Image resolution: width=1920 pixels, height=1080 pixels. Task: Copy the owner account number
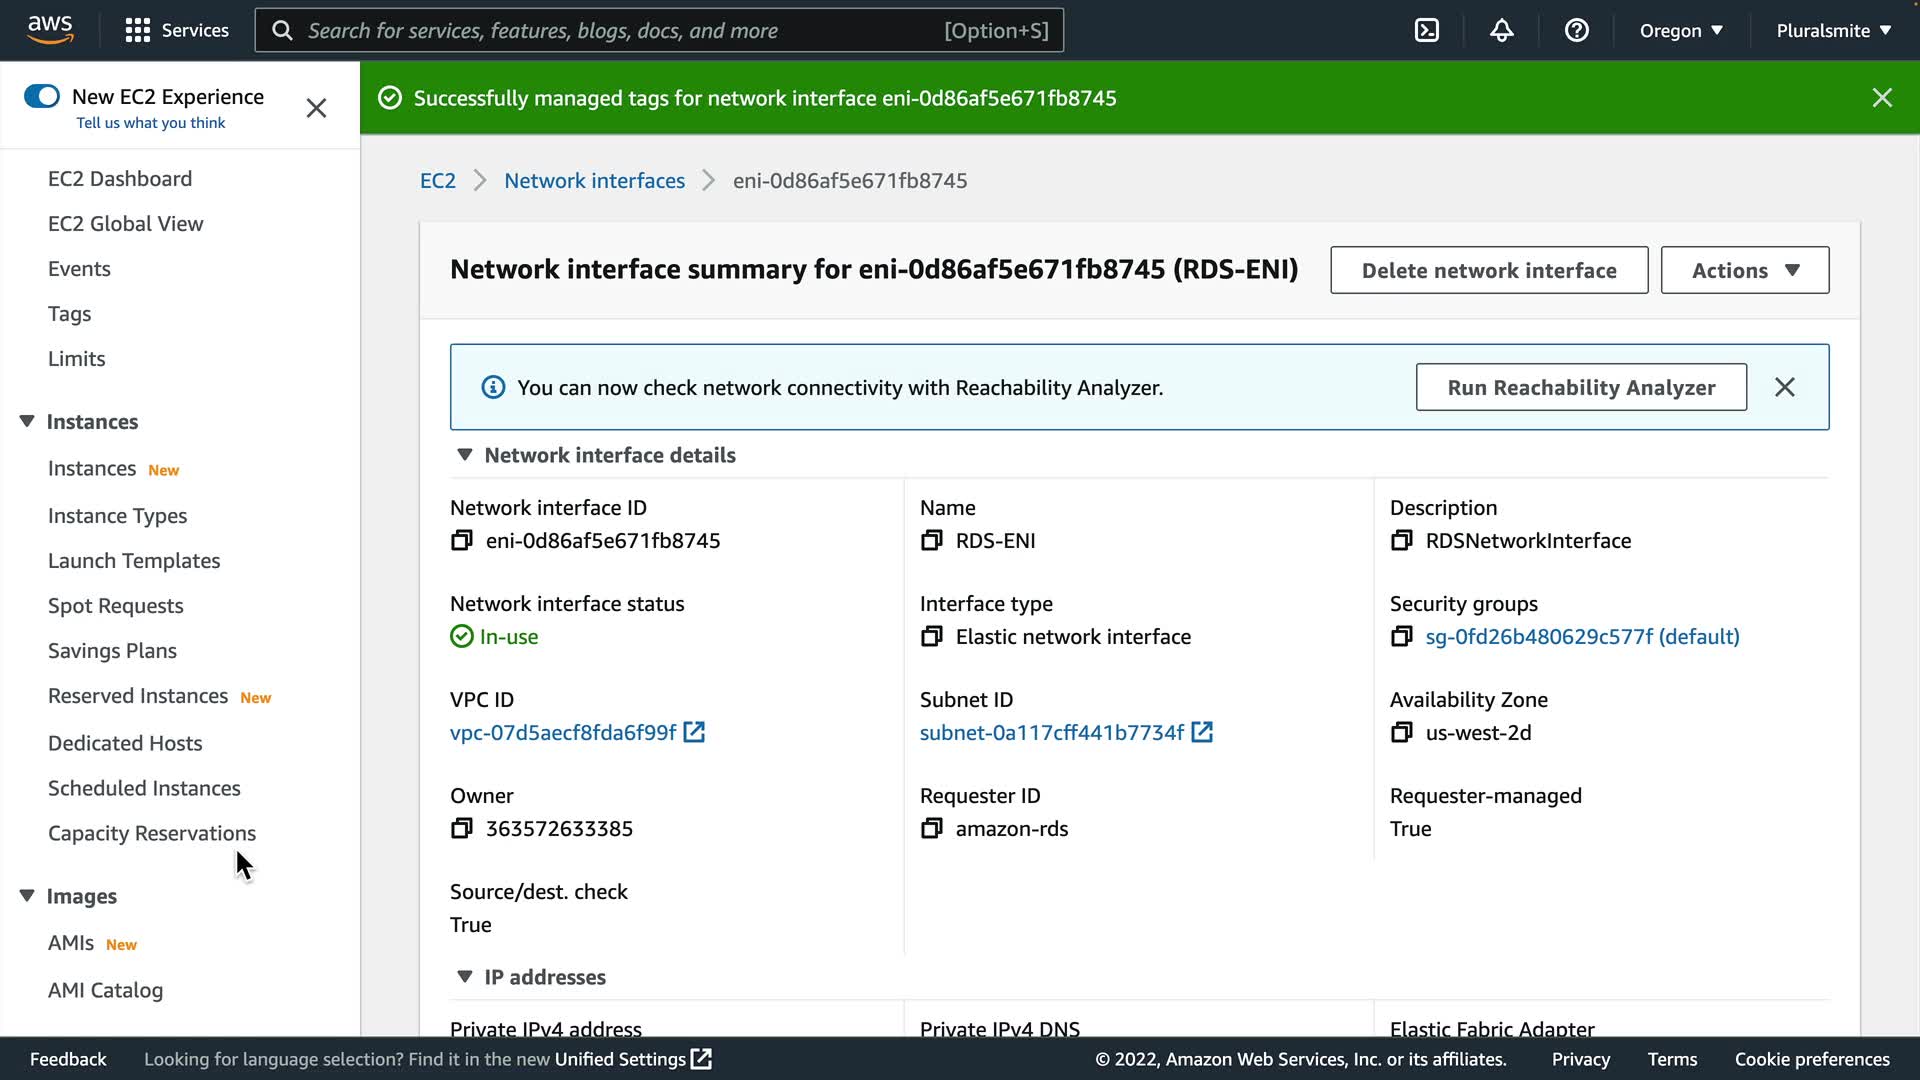[x=461, y=829]
